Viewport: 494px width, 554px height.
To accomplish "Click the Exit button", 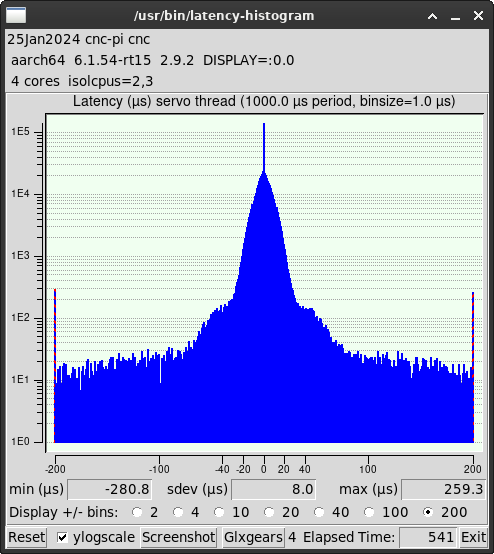I will pos(474,537).
